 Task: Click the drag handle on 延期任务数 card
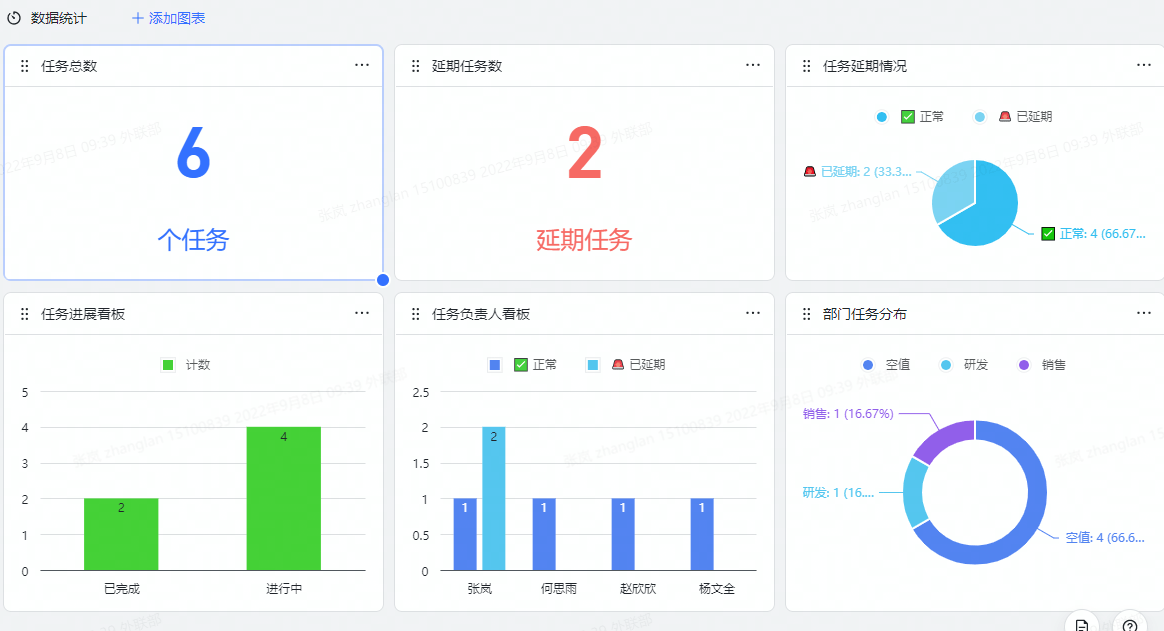(415, 66)
